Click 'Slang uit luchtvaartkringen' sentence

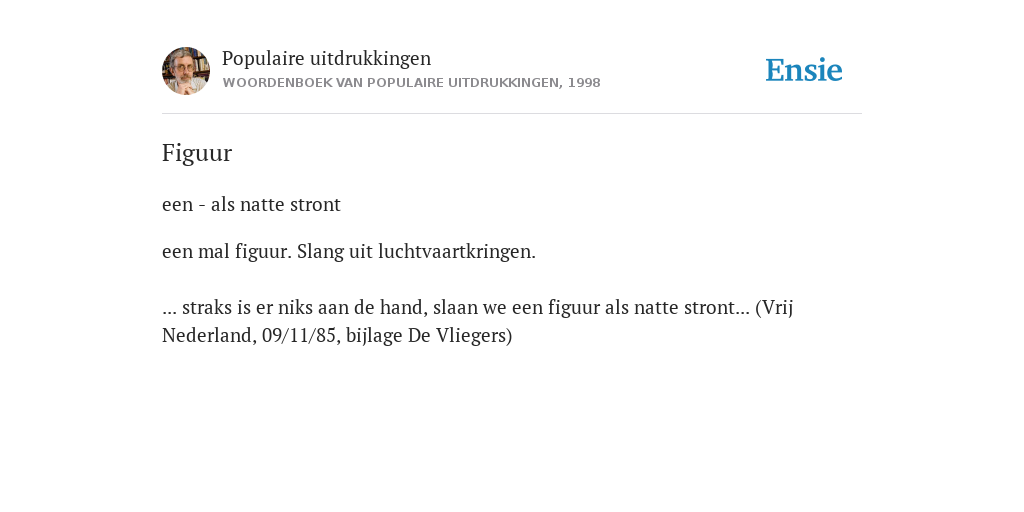click(x=416, y=251)
